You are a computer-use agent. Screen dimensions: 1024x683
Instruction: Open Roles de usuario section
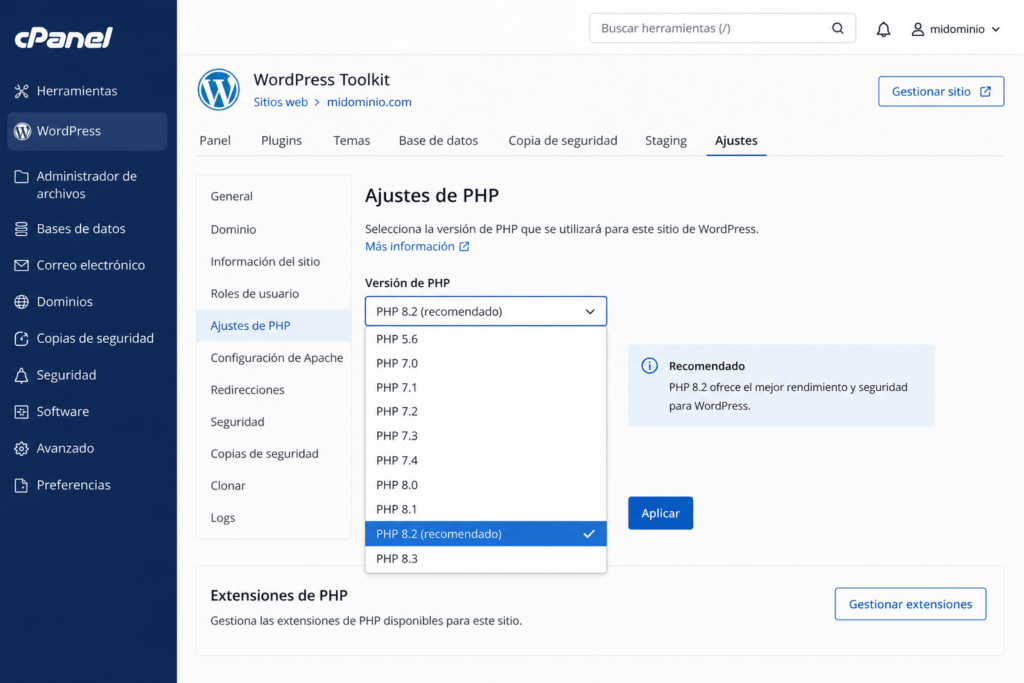tap(274, 293)
